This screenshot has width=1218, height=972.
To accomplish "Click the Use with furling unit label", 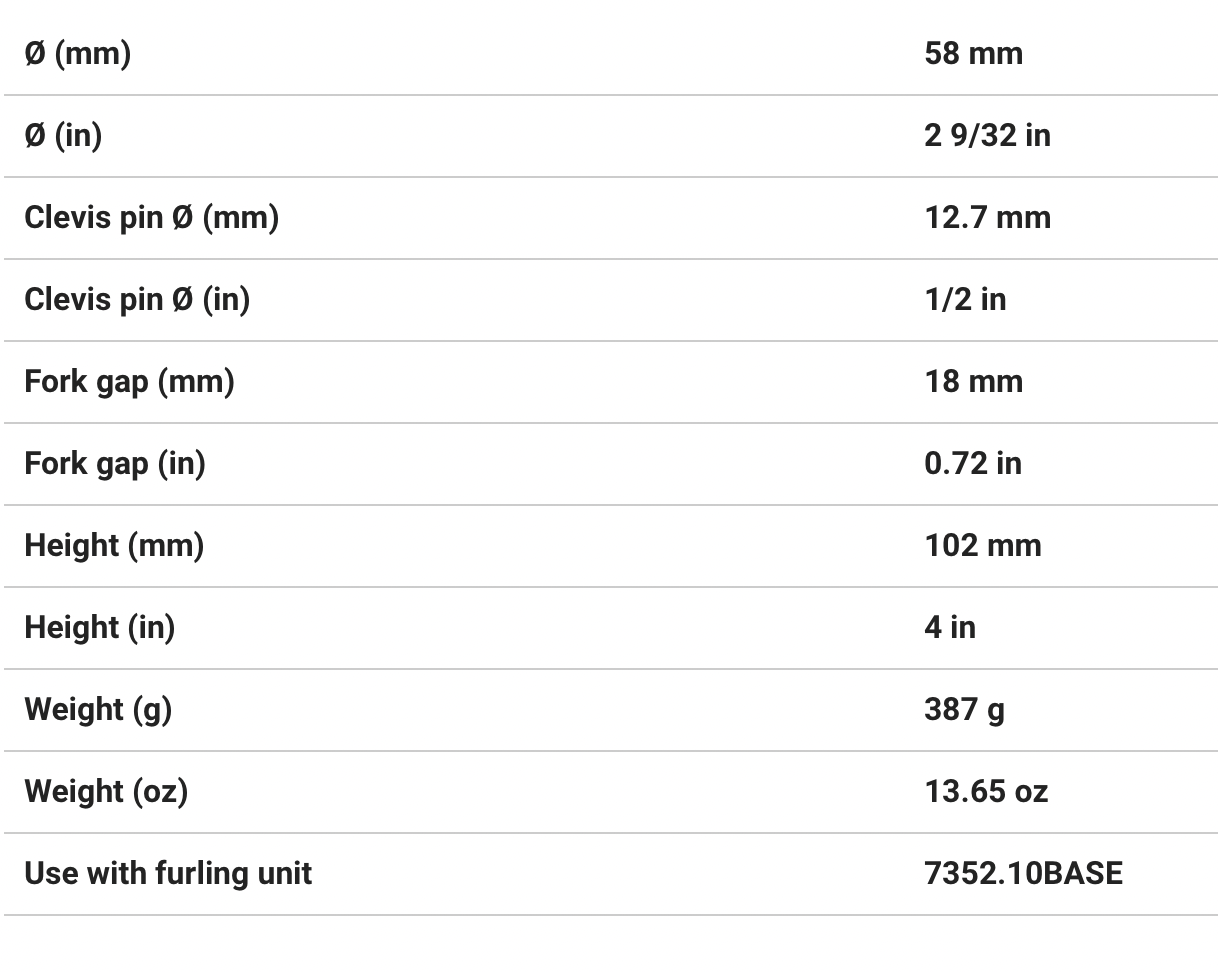I will pos(168,873).
